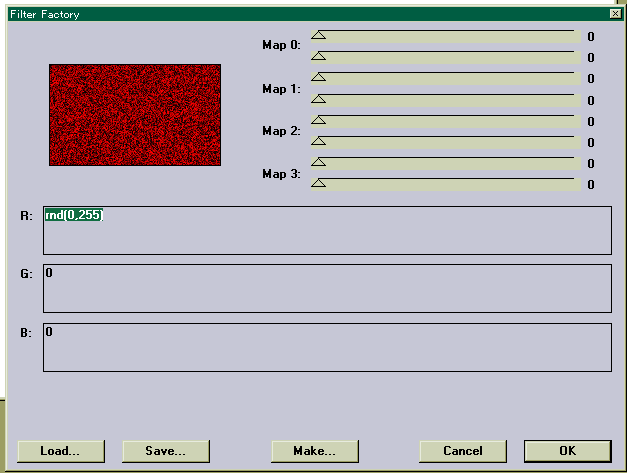
Task: Confirm the filter with OK
Action: [567, 451]
